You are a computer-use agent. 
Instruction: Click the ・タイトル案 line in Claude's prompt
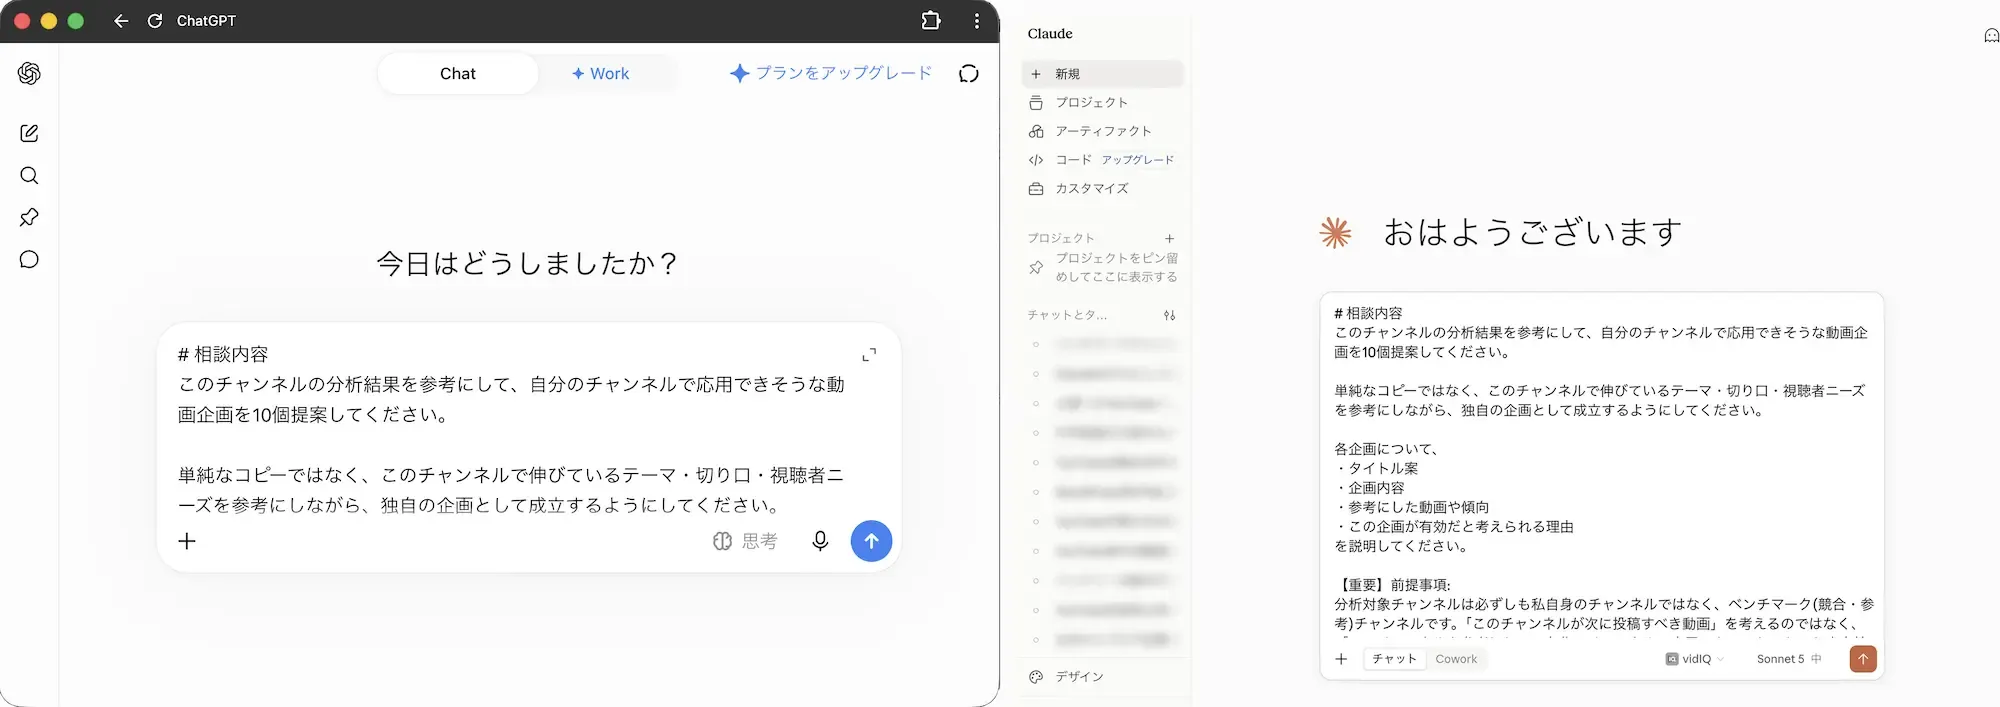[1376, 468]
